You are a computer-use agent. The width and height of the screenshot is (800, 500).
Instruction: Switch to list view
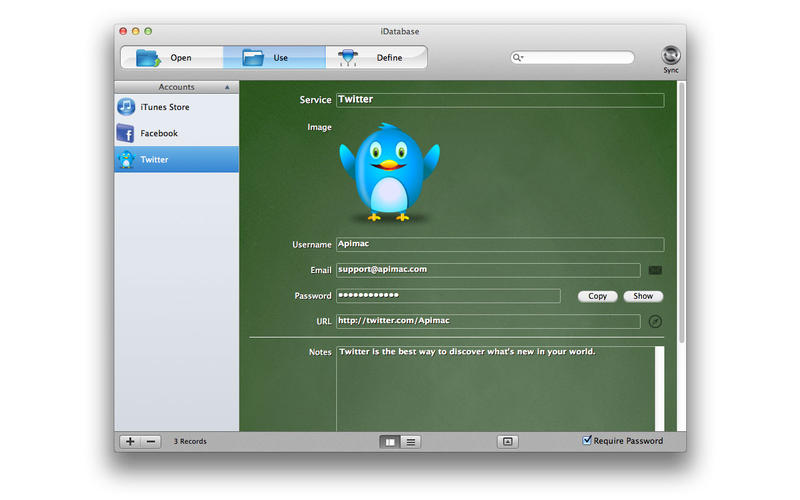[411, 442]
